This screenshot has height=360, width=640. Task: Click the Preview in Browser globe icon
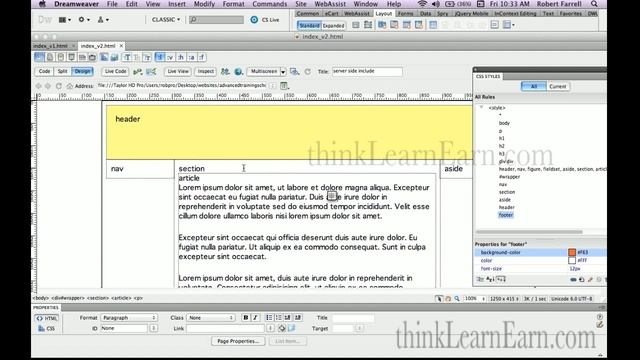[238, 71]
